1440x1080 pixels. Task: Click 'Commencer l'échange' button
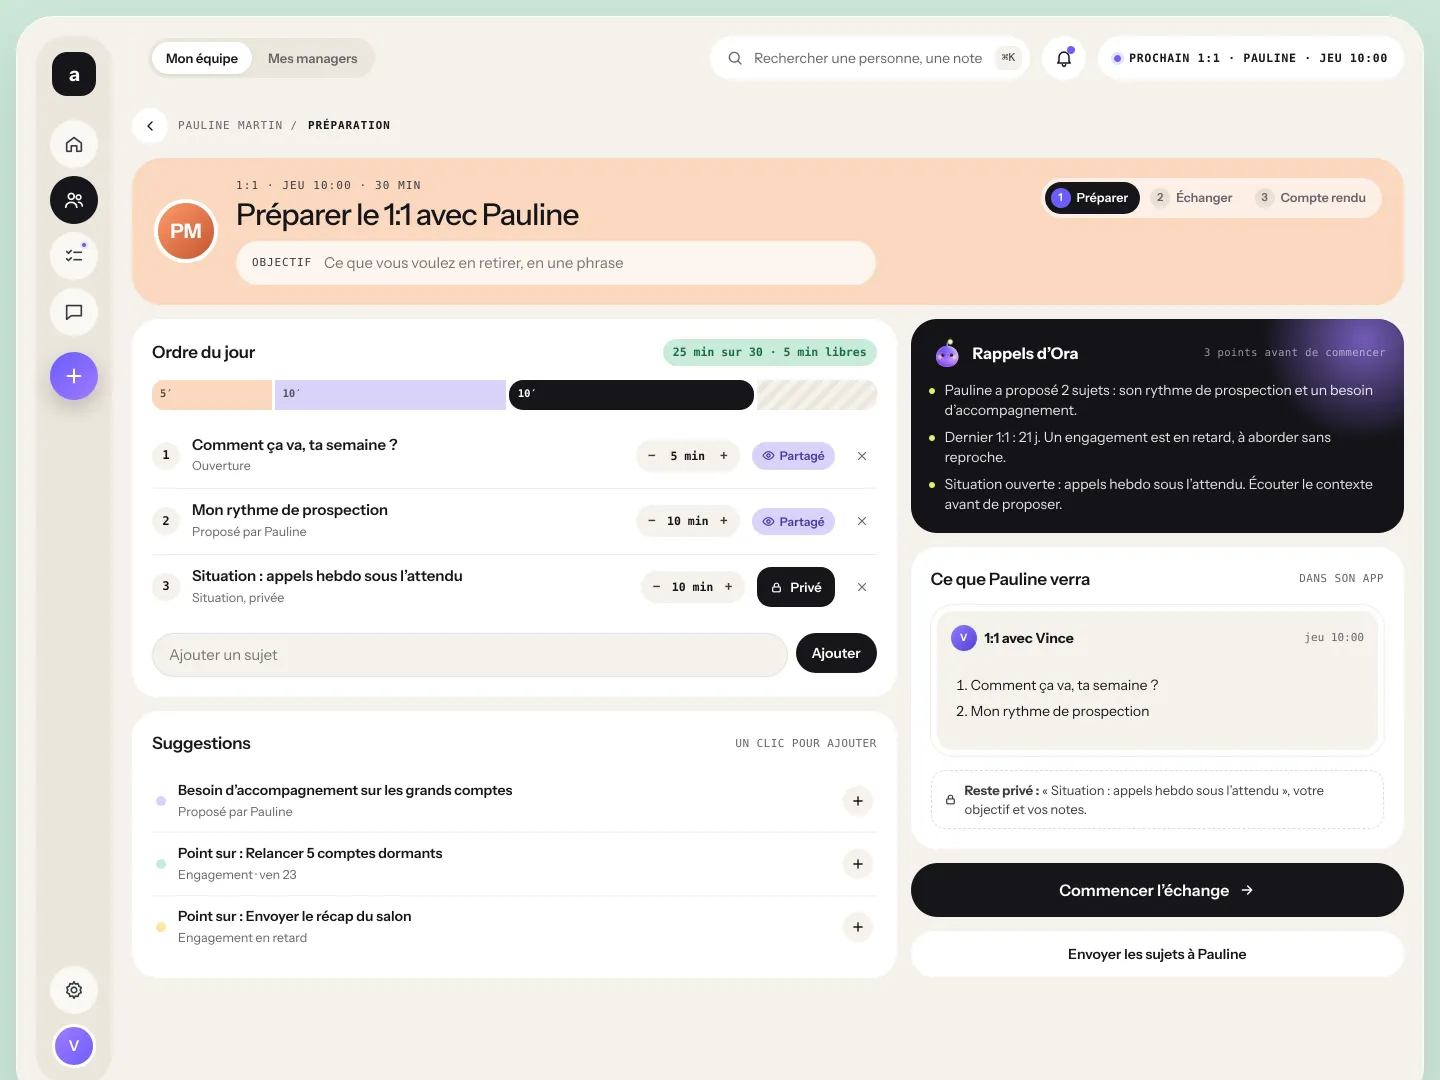[x=1157, y=890]
